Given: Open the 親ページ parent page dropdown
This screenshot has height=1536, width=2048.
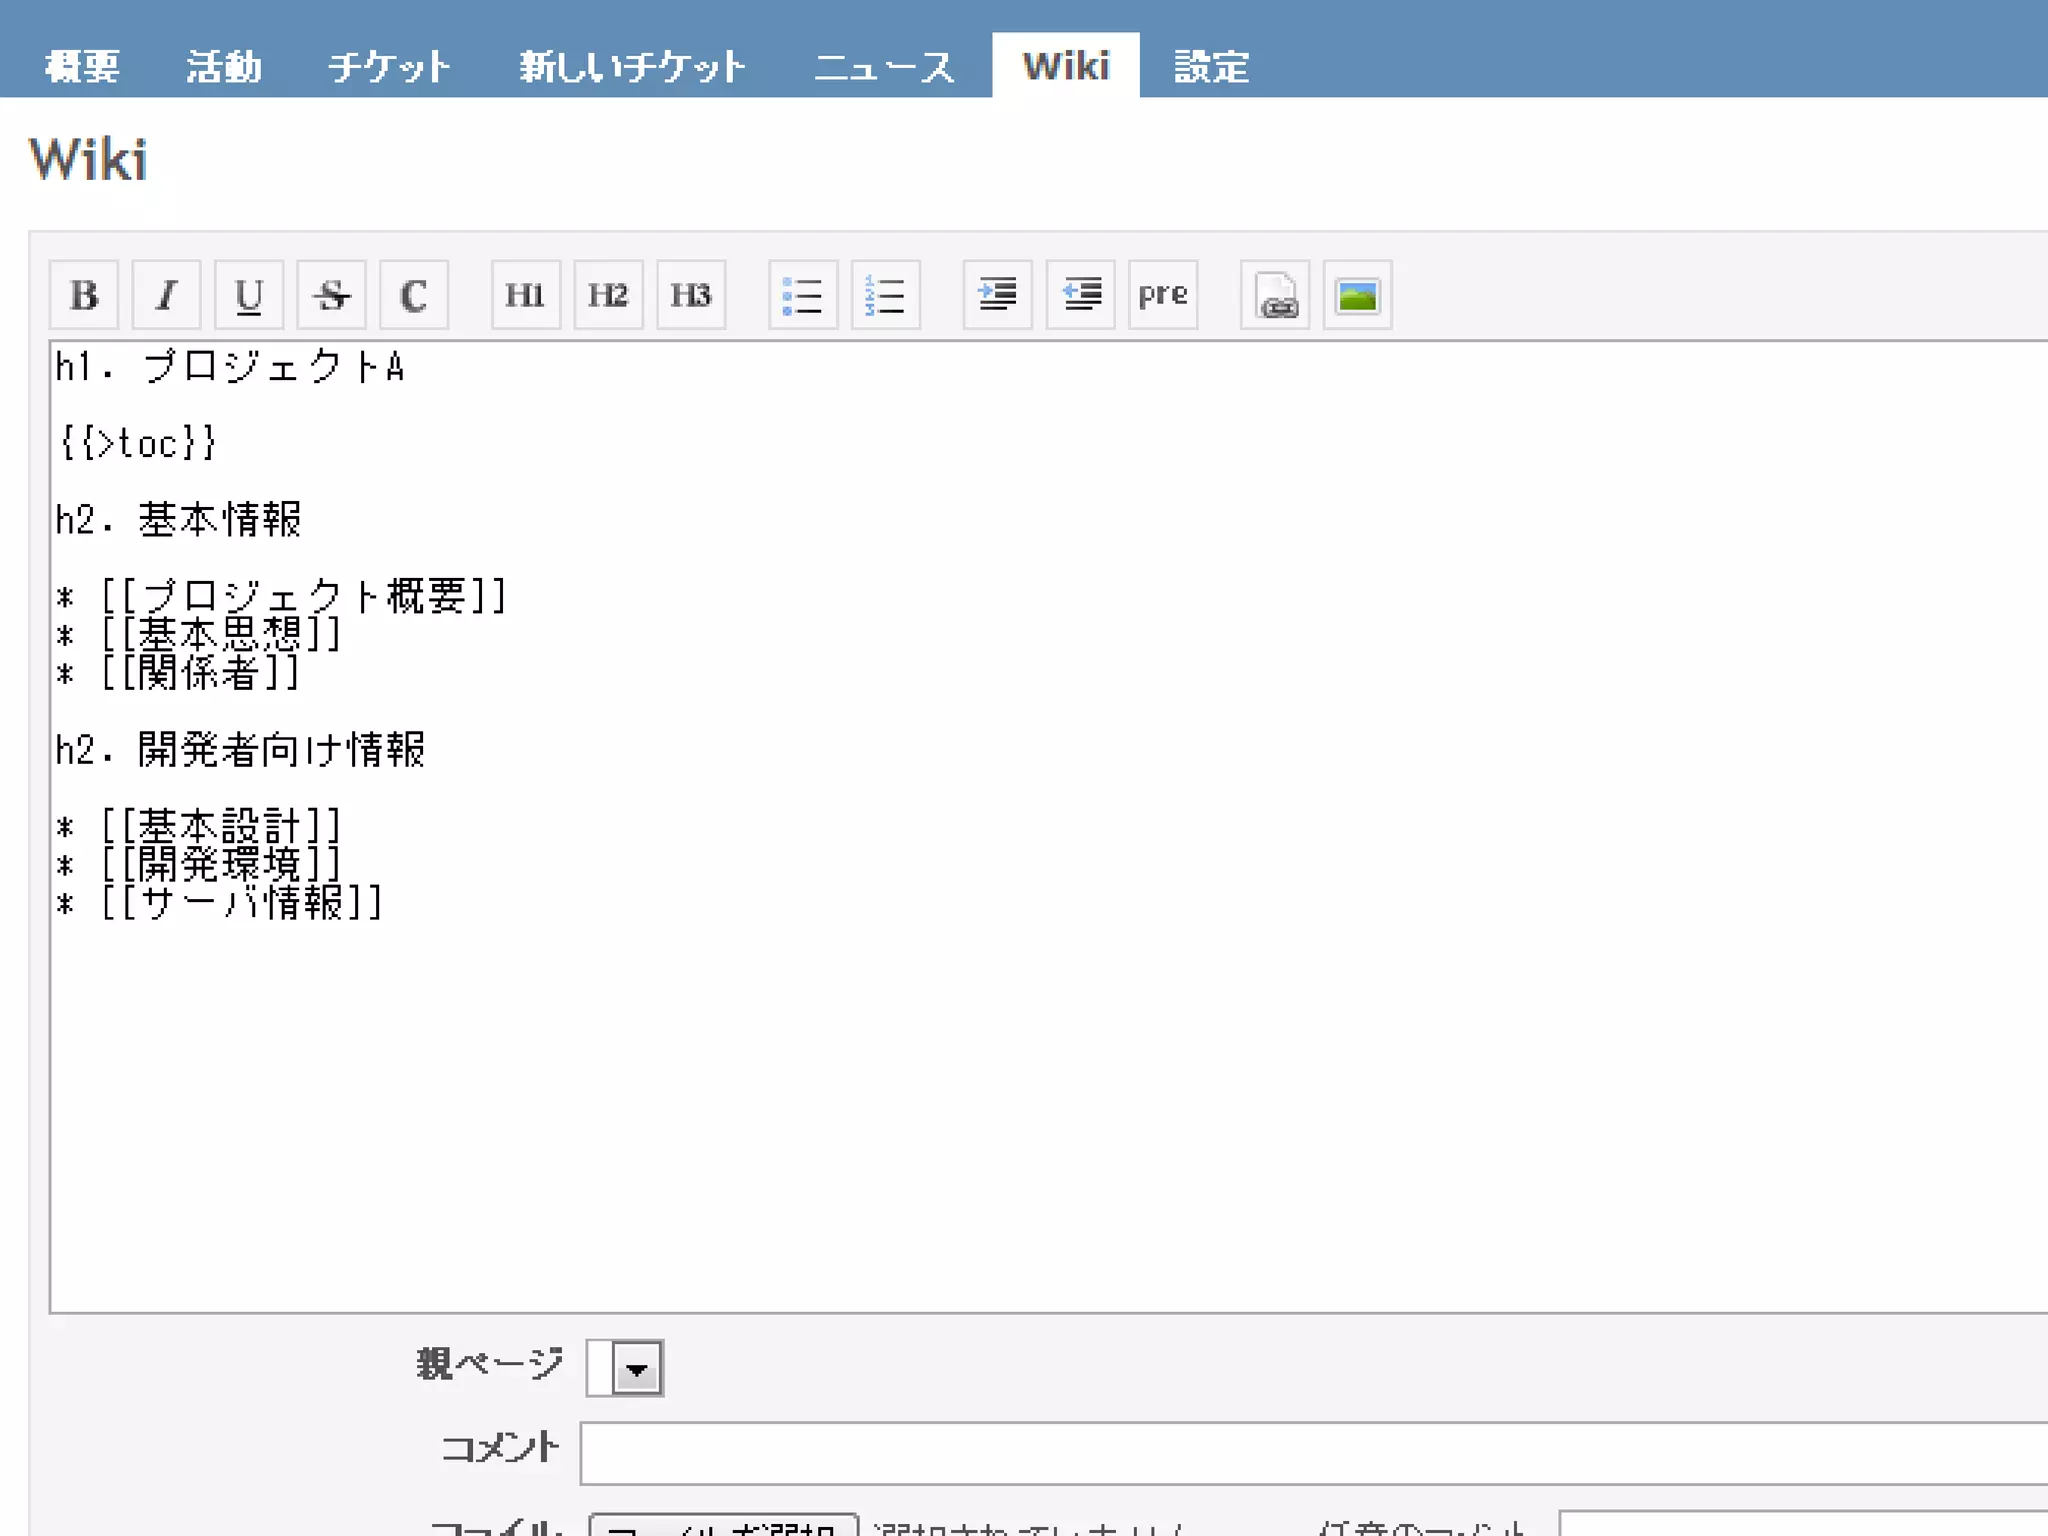Looking at the screenshot, I should coord(625,1368).
